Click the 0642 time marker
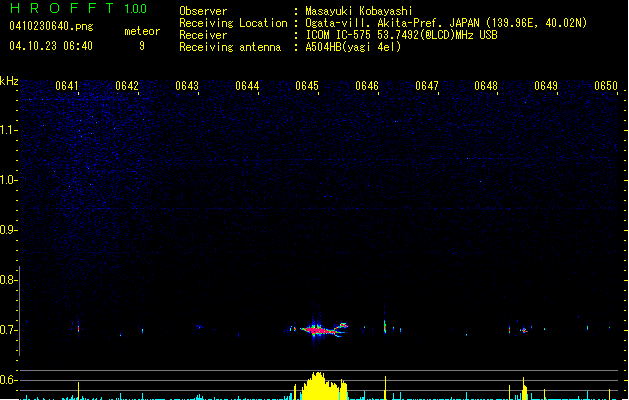The width and height of the screenshot is (629, 400). coord(127,86)
